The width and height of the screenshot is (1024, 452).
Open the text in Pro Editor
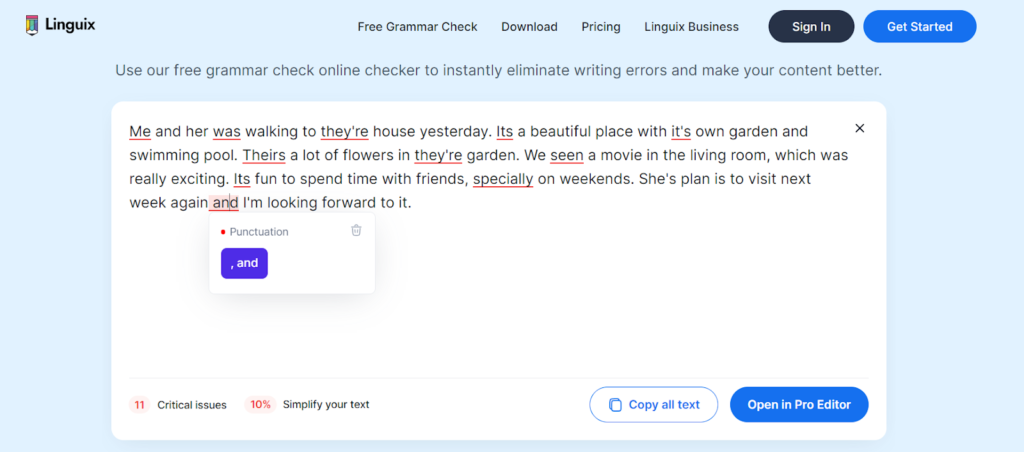coord(799,404)
